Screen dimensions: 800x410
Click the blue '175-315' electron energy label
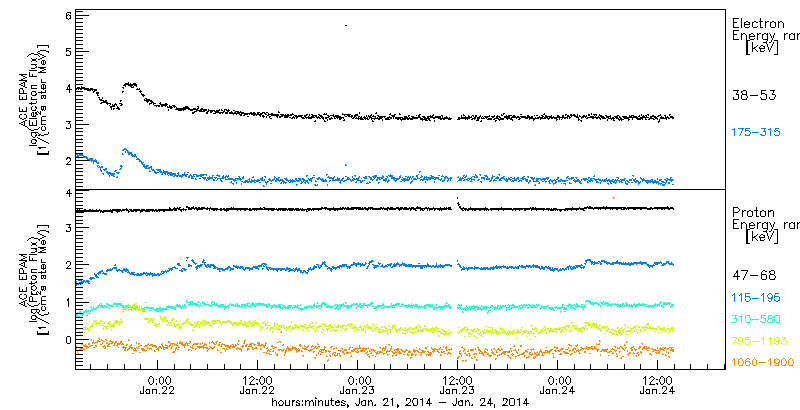point(756,133)
